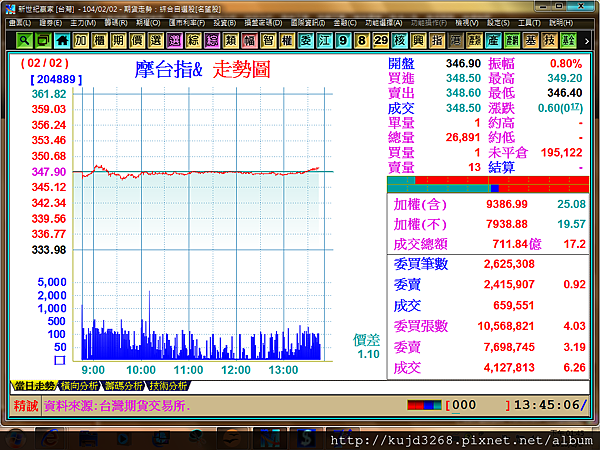Select the 類 toolbar button
Image resolution: width=600 pixels, height=450 pixels.
(x=231, y=40)
